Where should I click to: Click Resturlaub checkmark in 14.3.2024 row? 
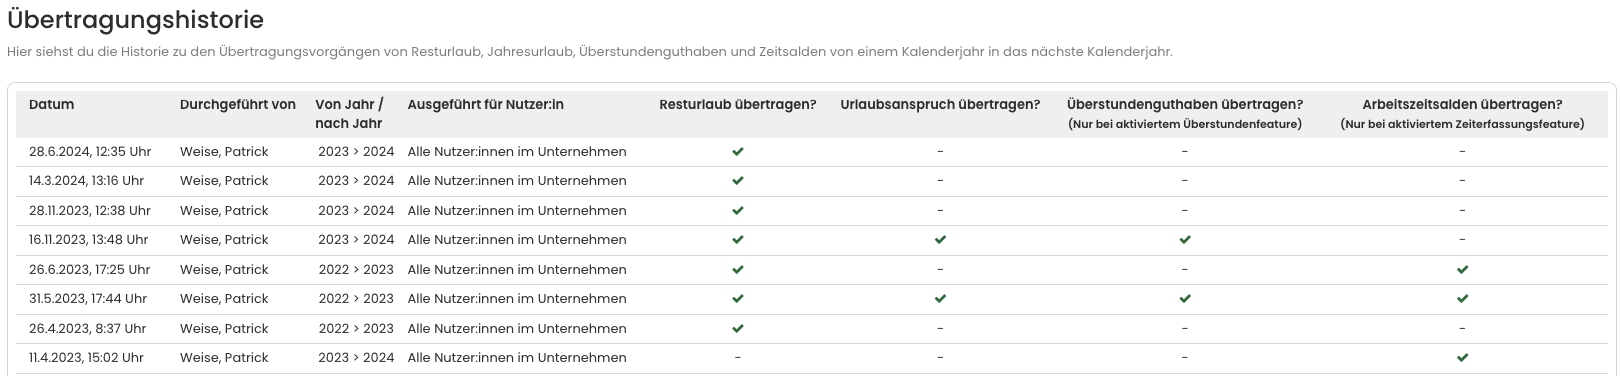738,181
